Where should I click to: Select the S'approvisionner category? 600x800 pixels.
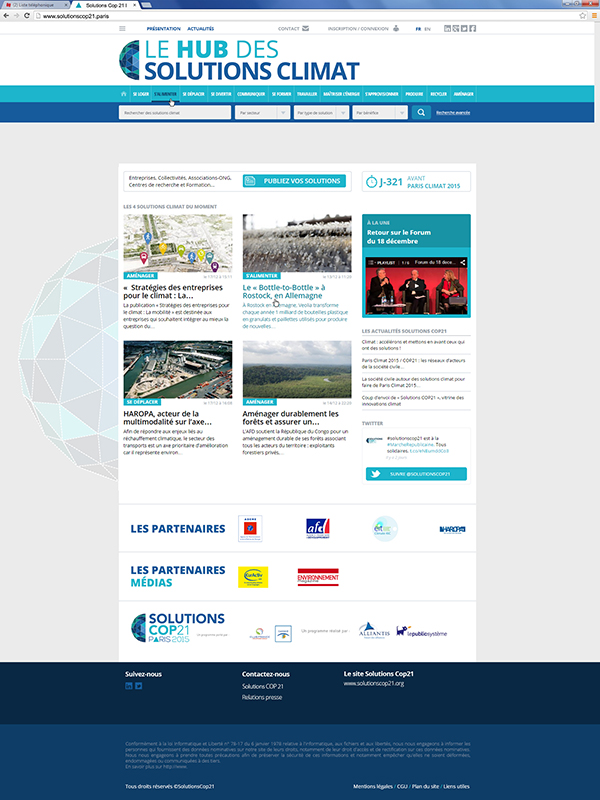[382, 94]
